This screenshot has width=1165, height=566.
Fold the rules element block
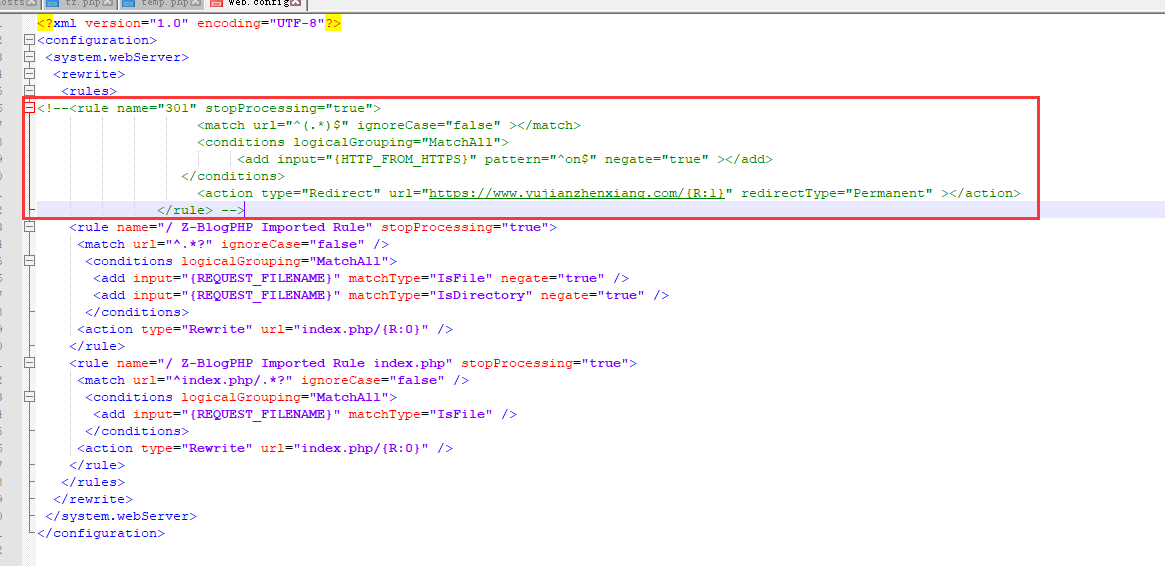(30, 92)
